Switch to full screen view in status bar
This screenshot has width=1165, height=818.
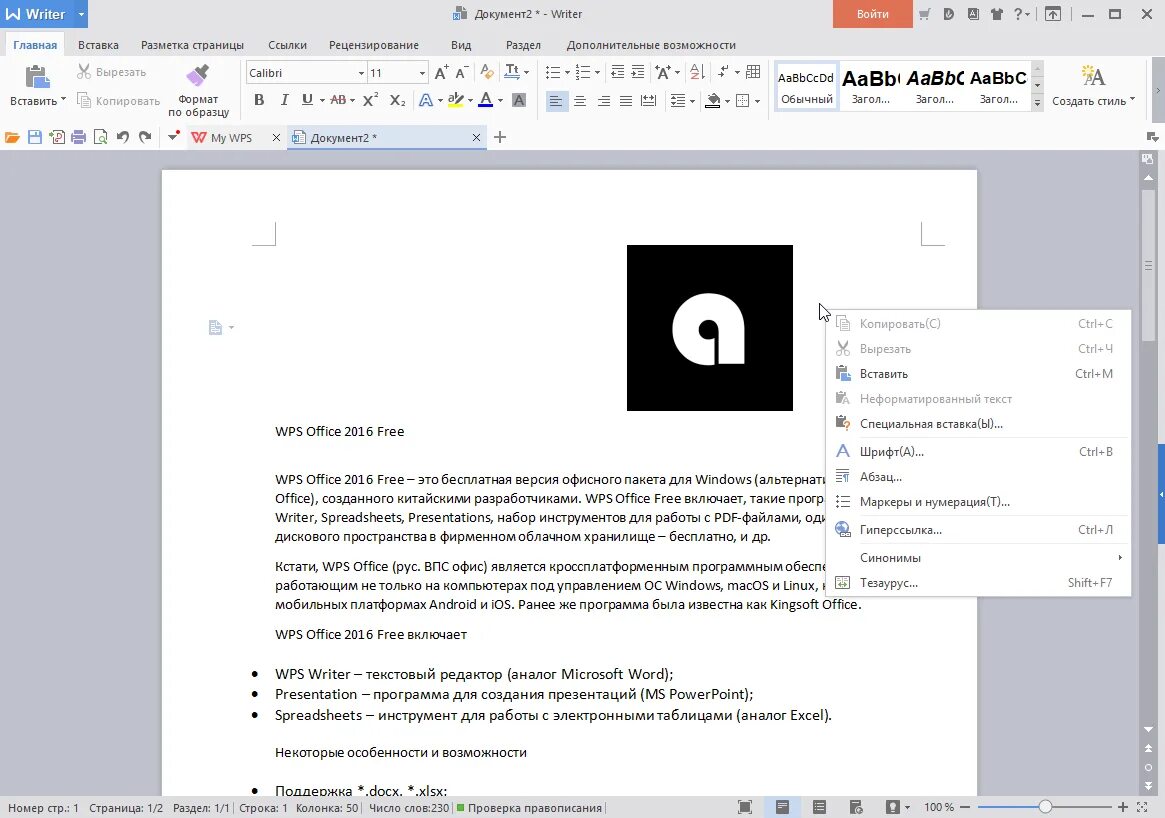[x=744, y=807]
